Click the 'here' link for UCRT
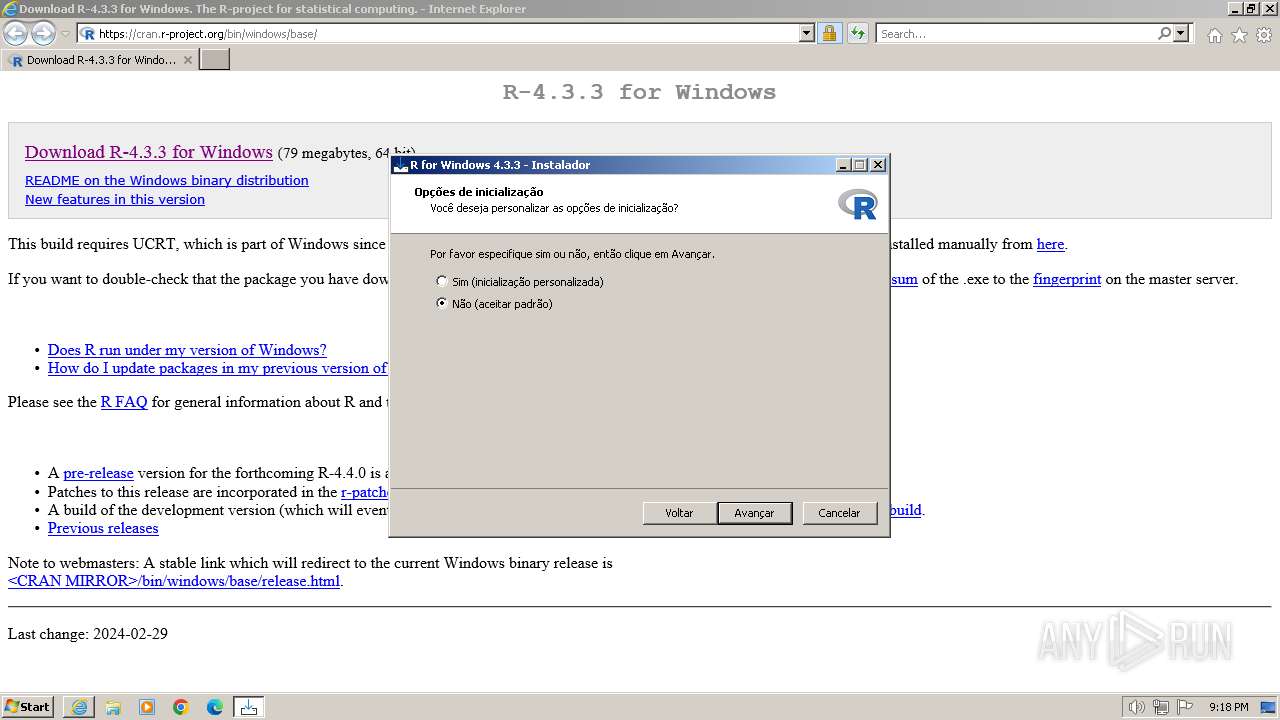This screenshot has width=1280, height=720. tap(1050, 244)
